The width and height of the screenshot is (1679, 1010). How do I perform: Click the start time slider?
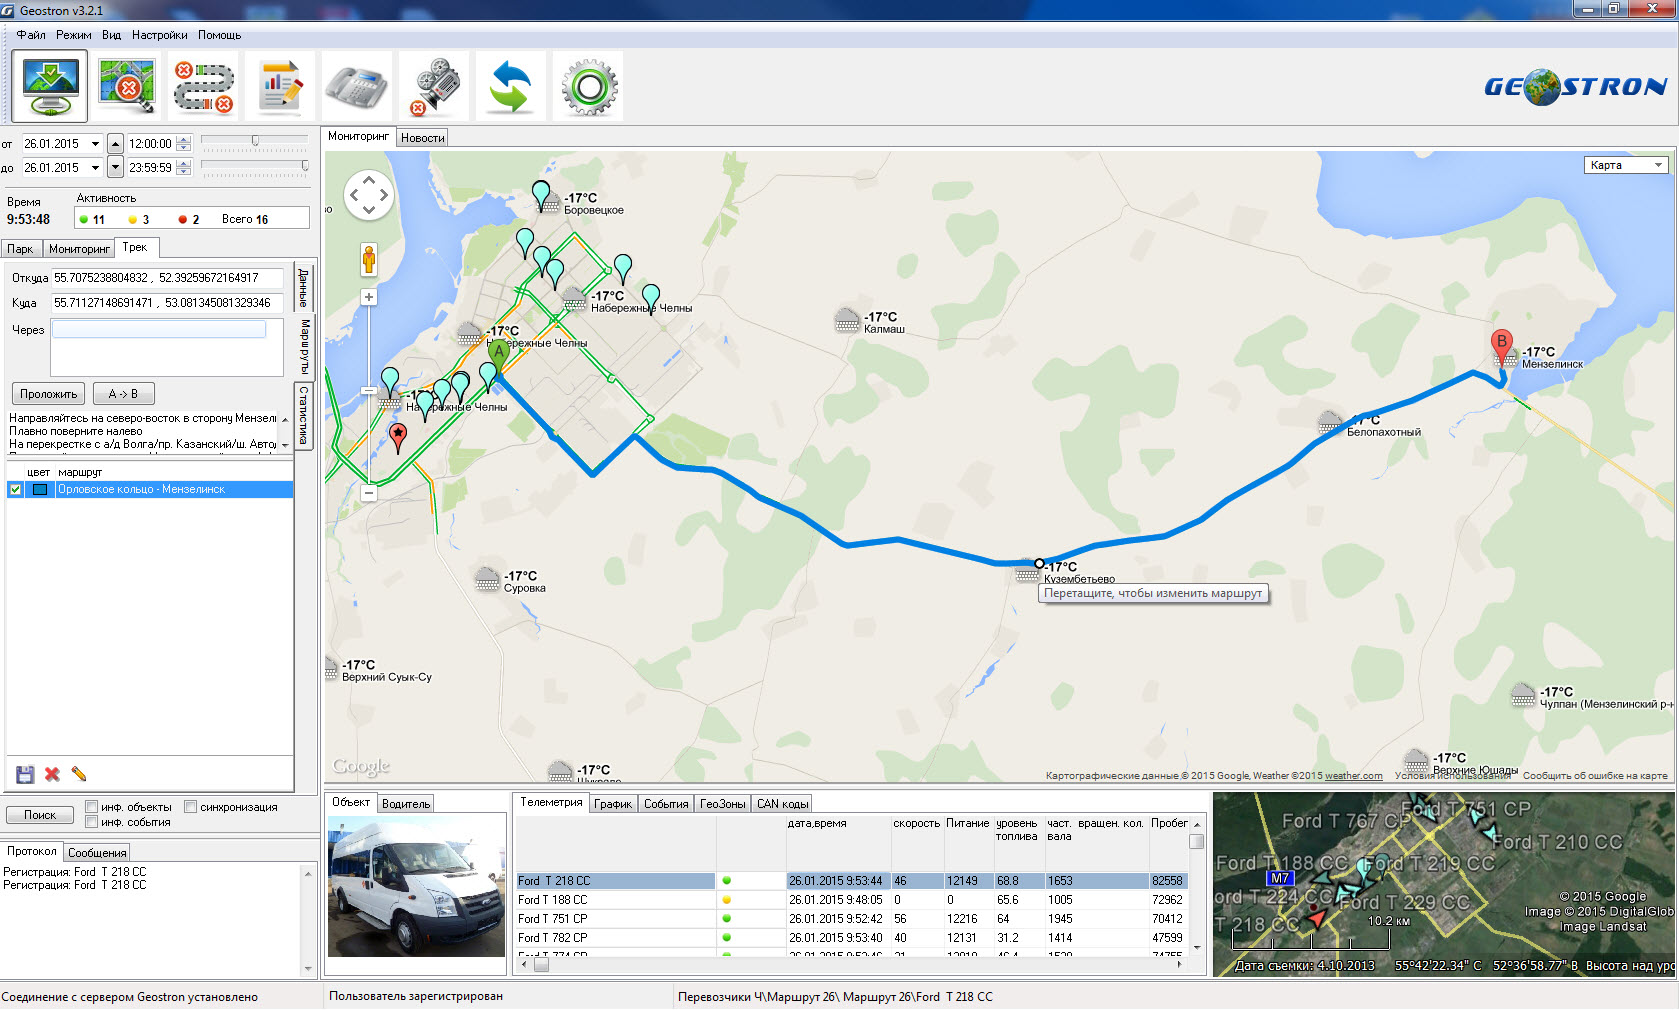tap(255, 143)
